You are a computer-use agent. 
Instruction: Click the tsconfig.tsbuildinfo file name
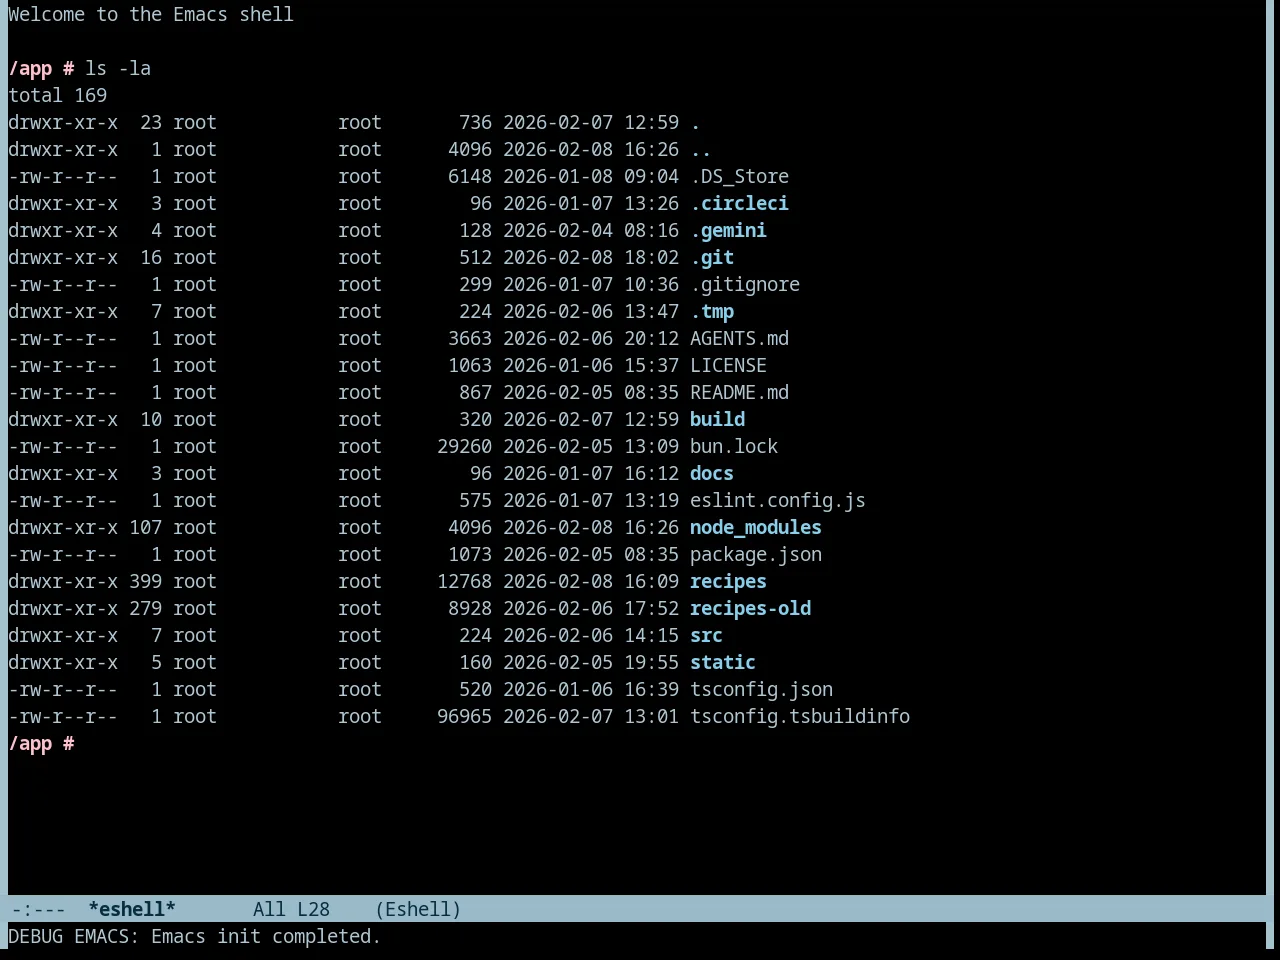click(x=800, y=716)
